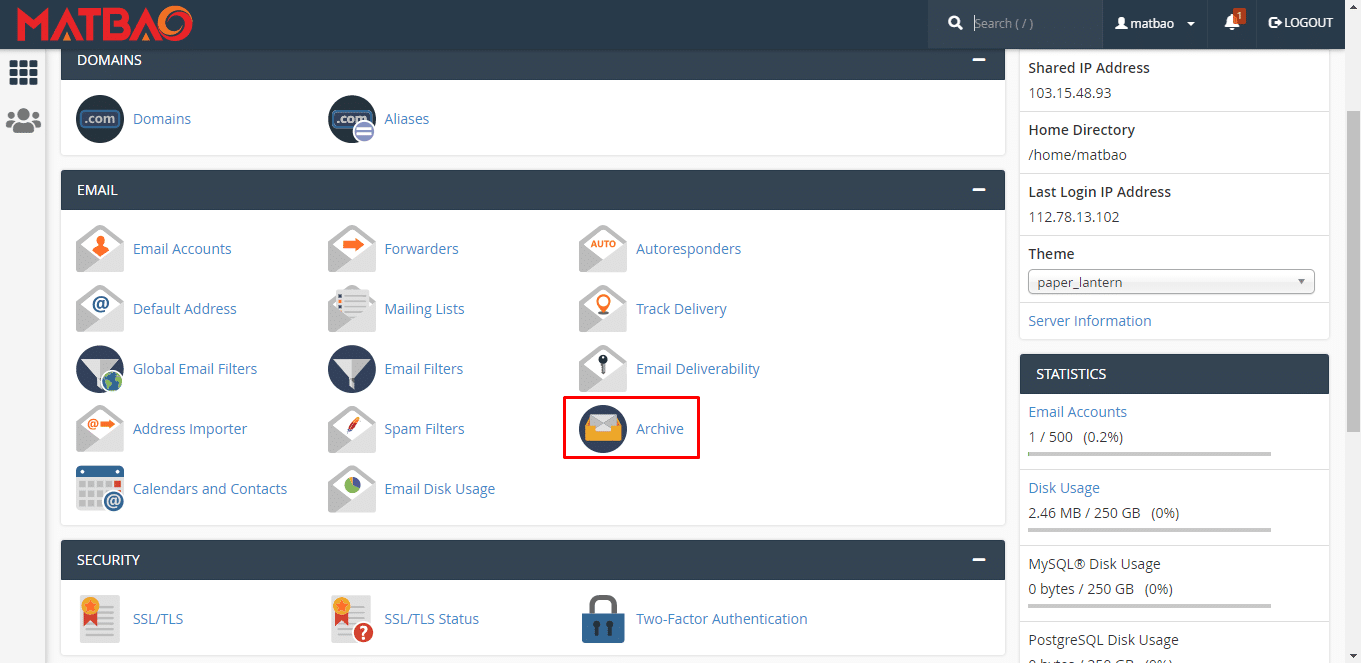Click inside the search input field

[1020, 22]
